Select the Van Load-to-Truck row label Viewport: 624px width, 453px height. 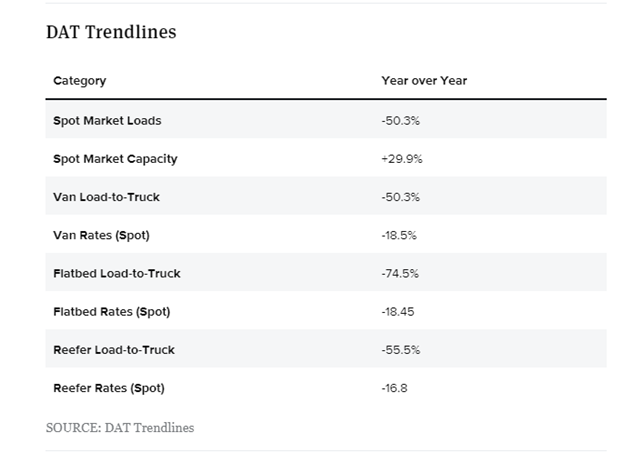tap(106, 197)
